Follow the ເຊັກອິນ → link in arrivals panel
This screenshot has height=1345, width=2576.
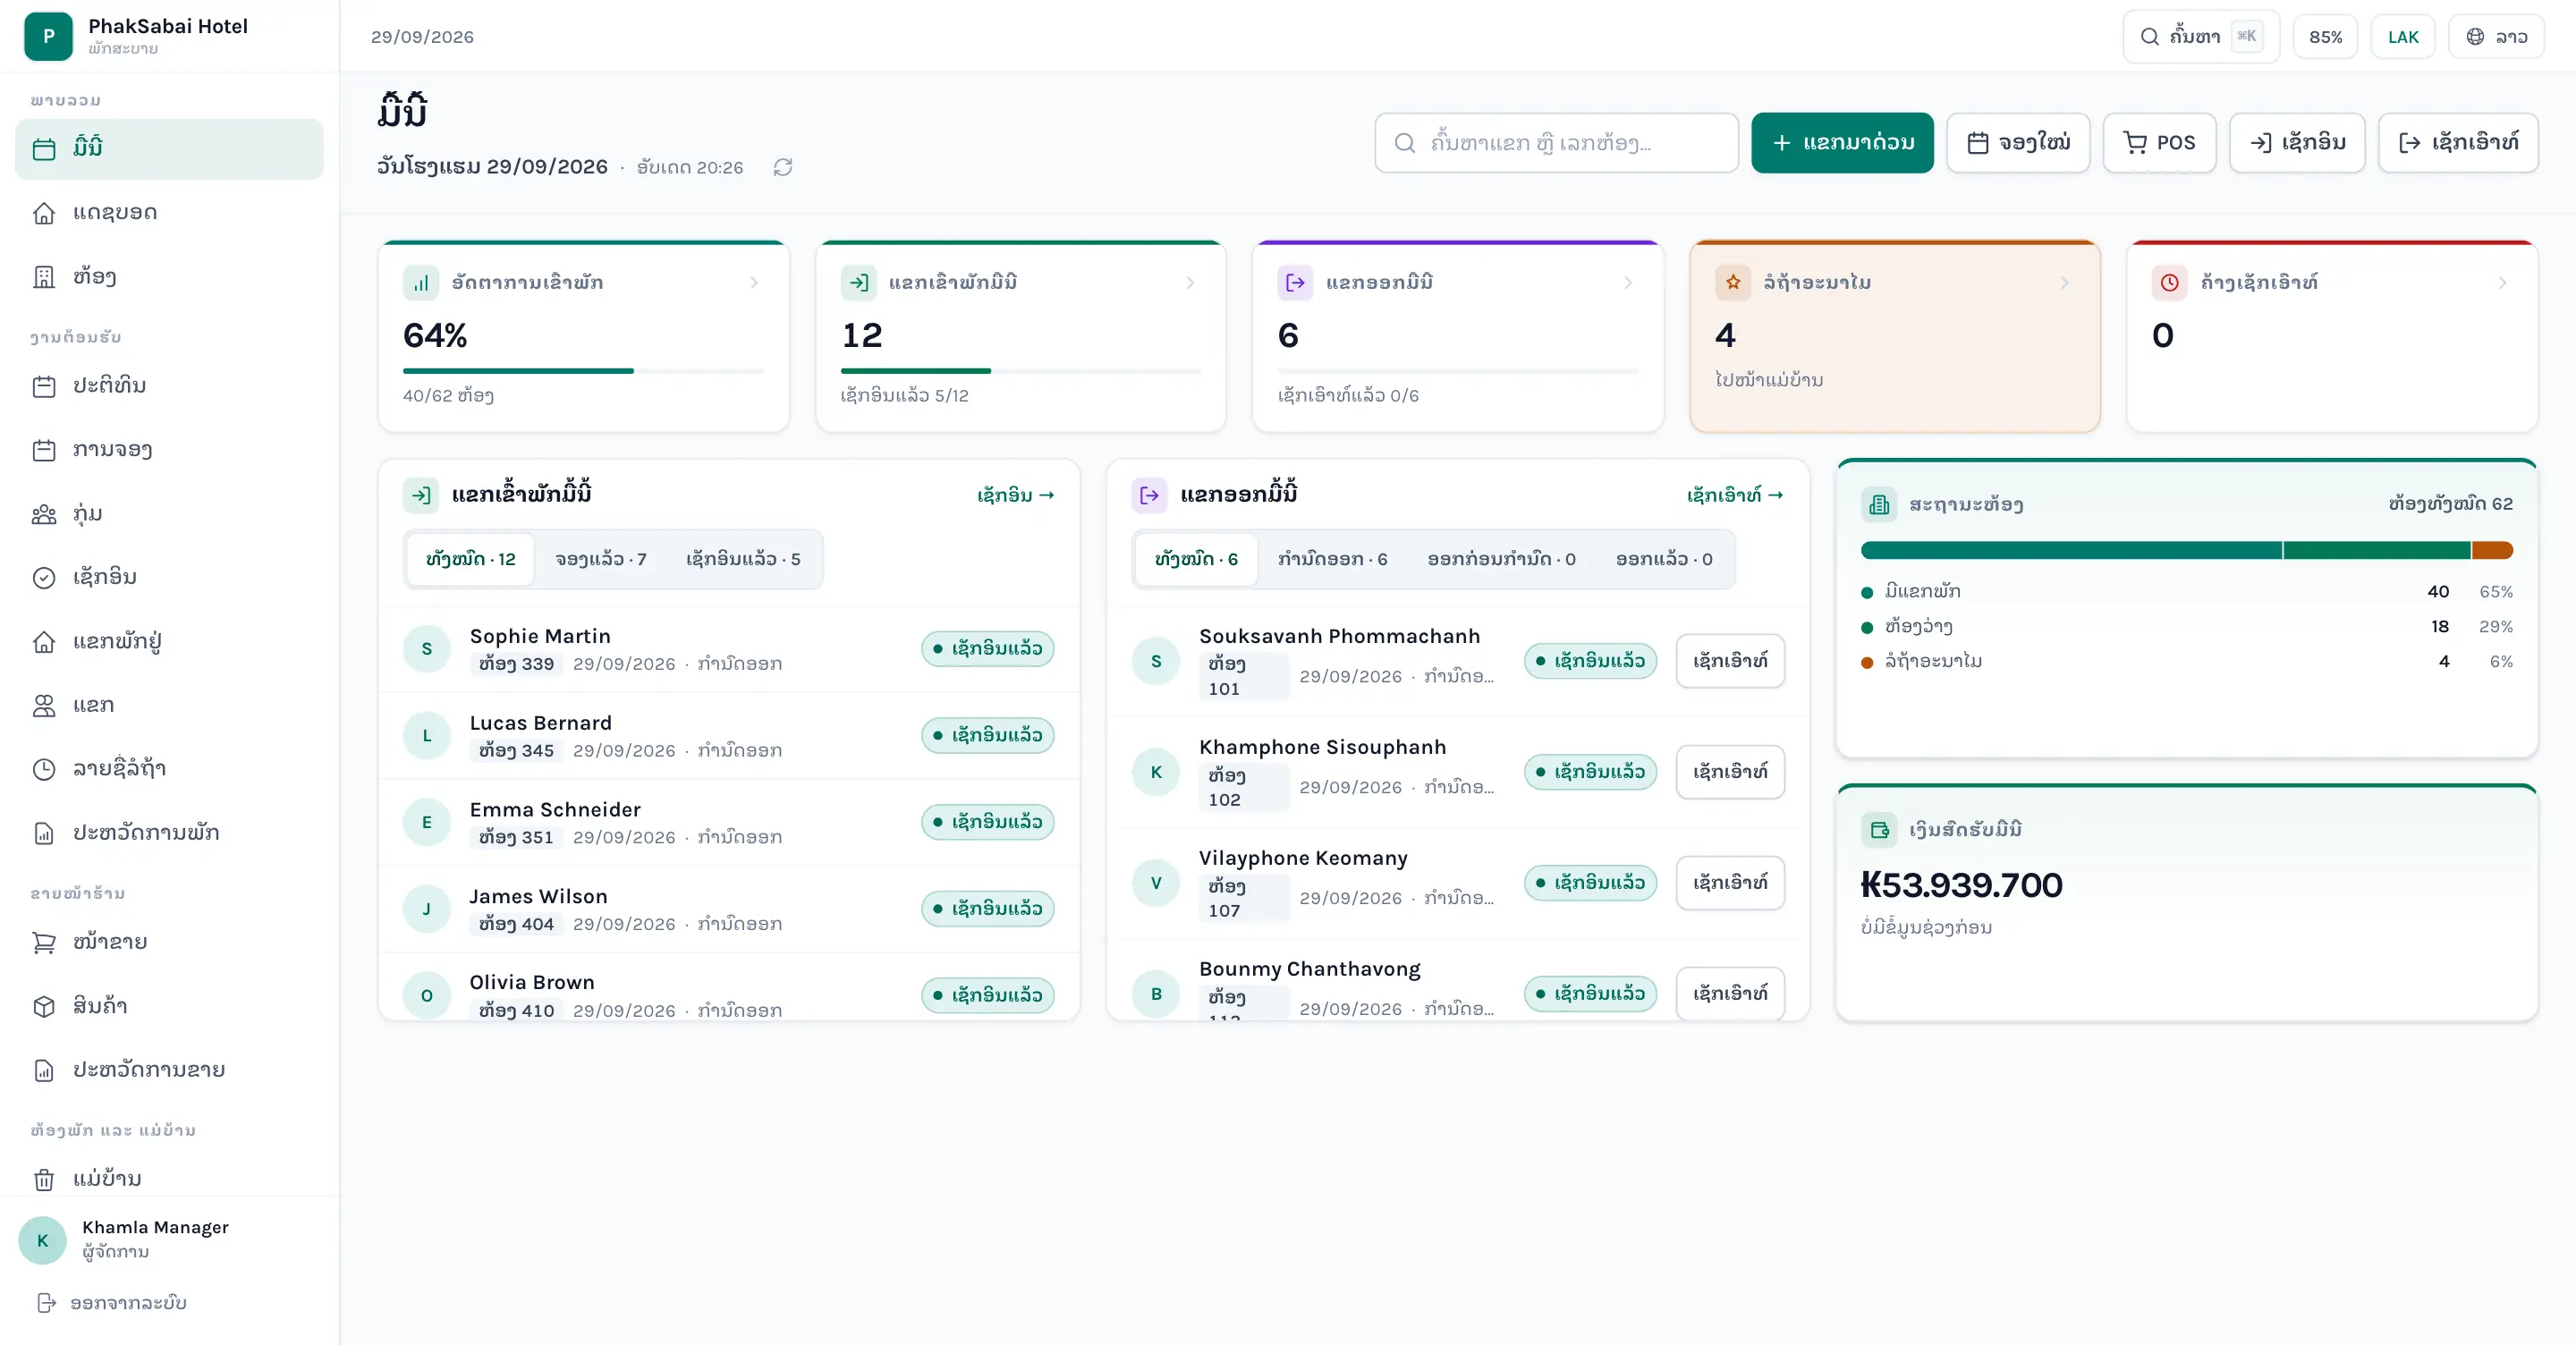point(1015,495)
